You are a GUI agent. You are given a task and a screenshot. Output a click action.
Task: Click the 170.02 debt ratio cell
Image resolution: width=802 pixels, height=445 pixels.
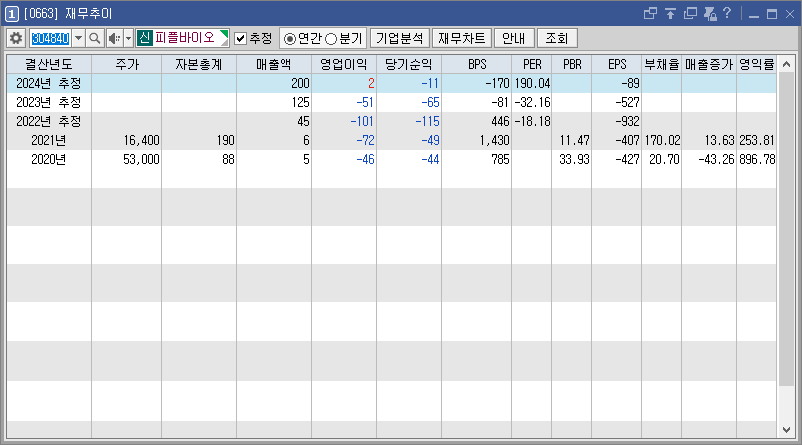point(662,140)
